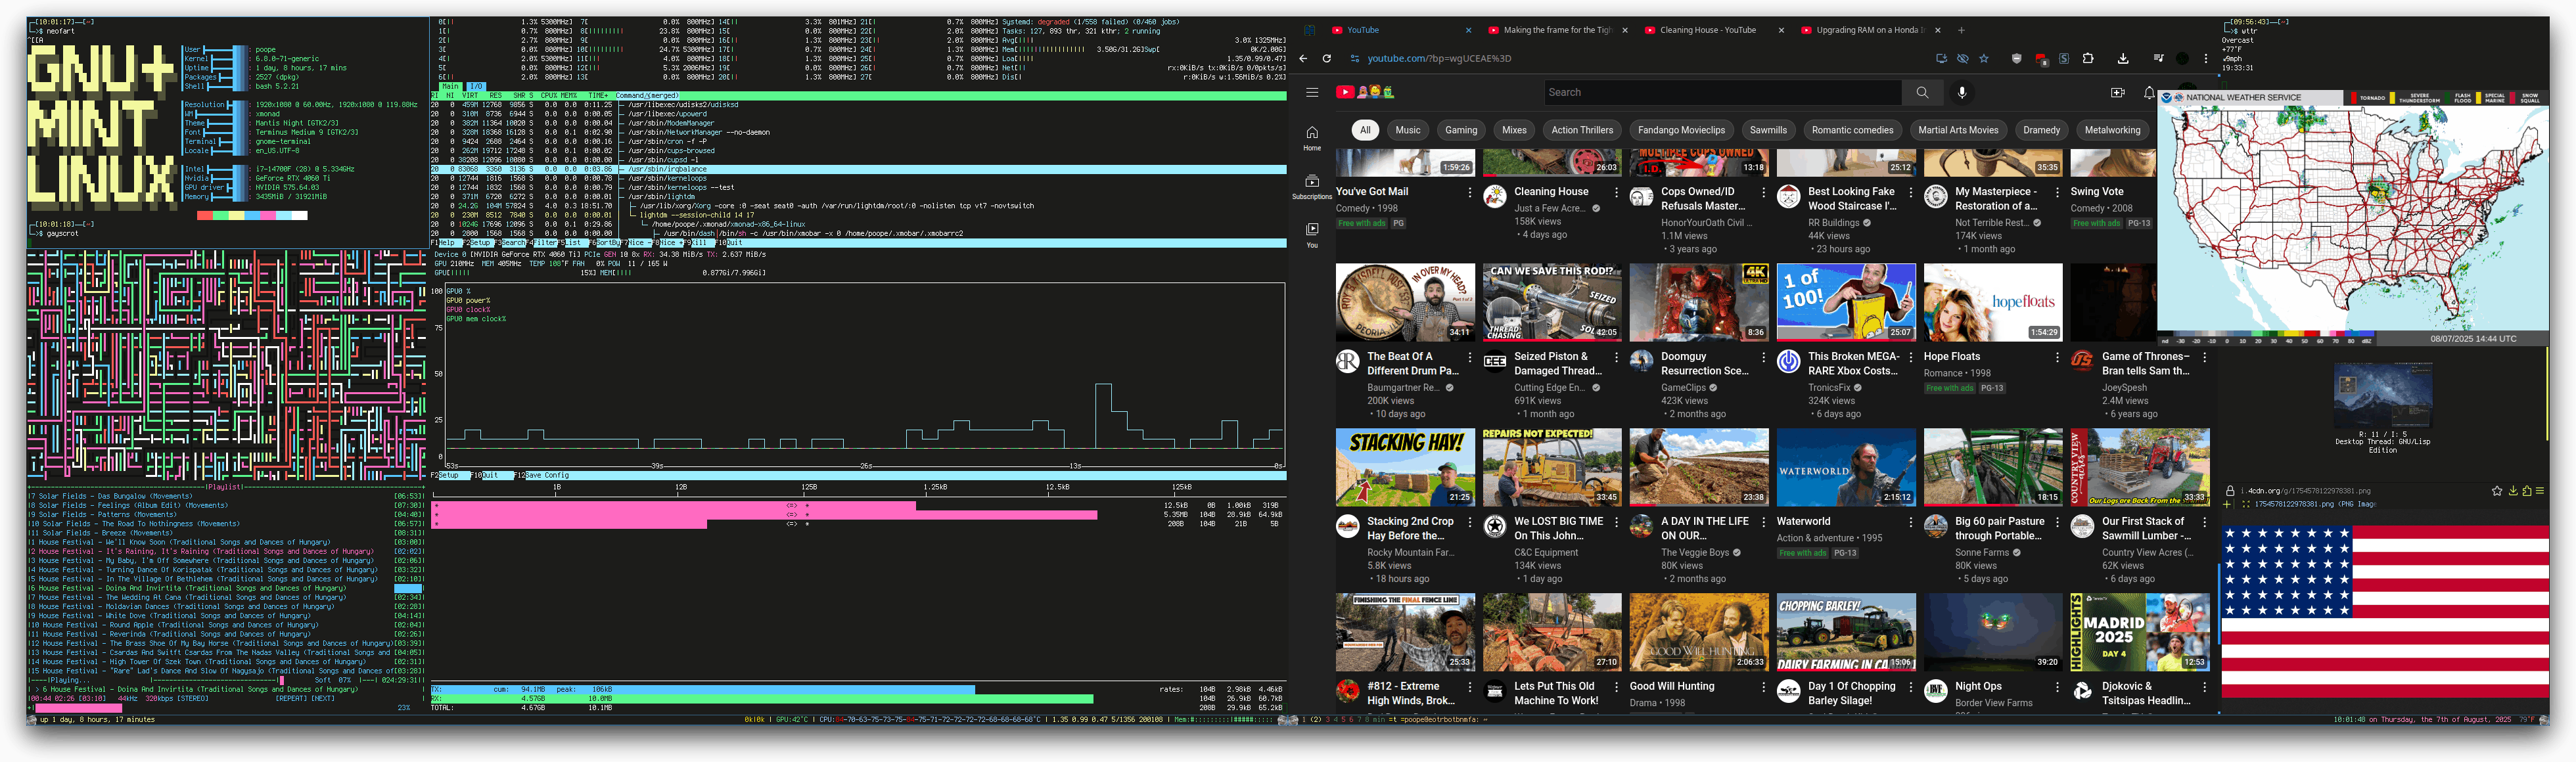Open options menu for Seized Piston video
2576x762 pixels.
point(1616,357)
